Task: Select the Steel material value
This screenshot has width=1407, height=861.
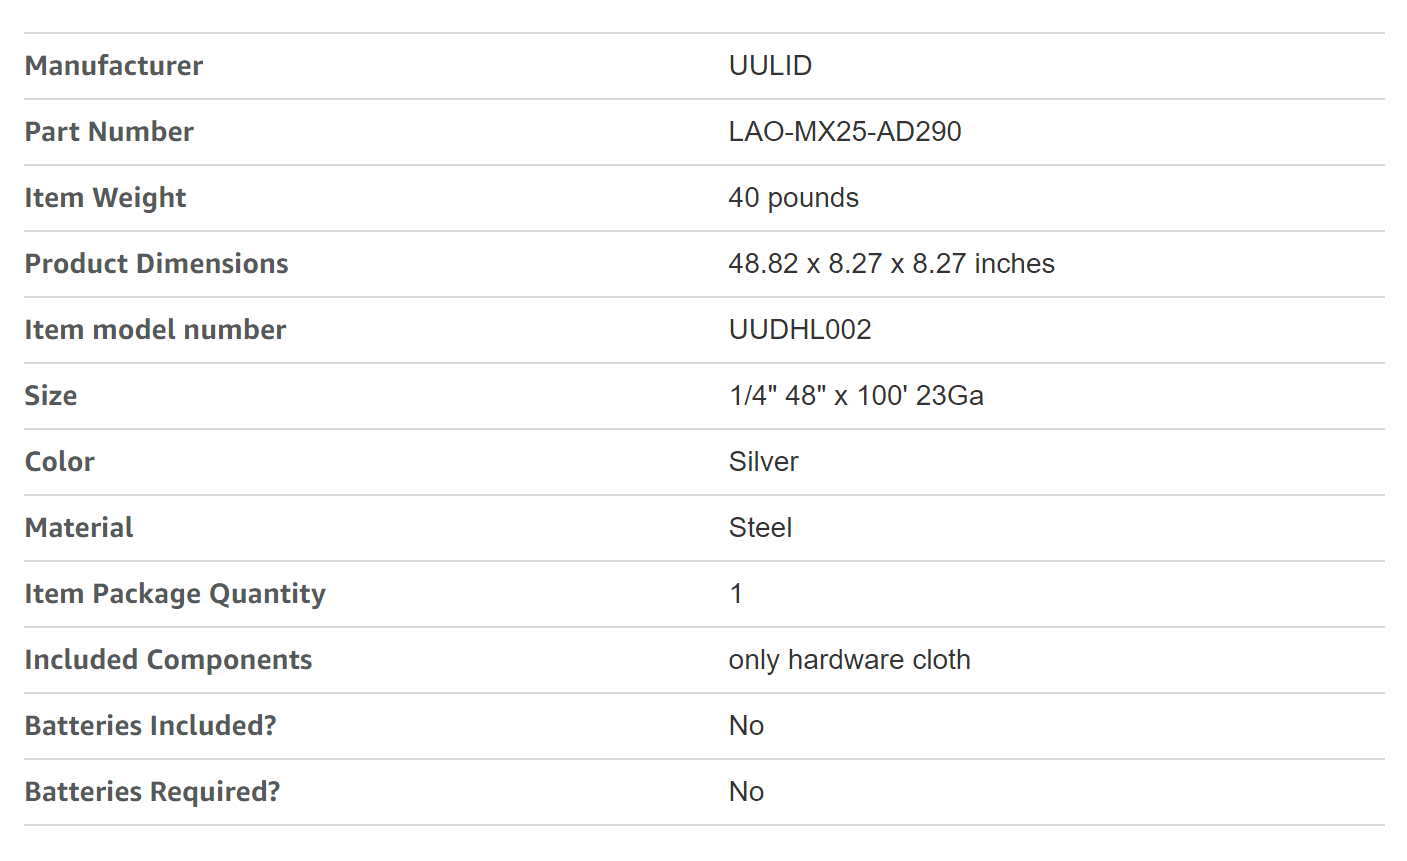Action: (760, 528)
